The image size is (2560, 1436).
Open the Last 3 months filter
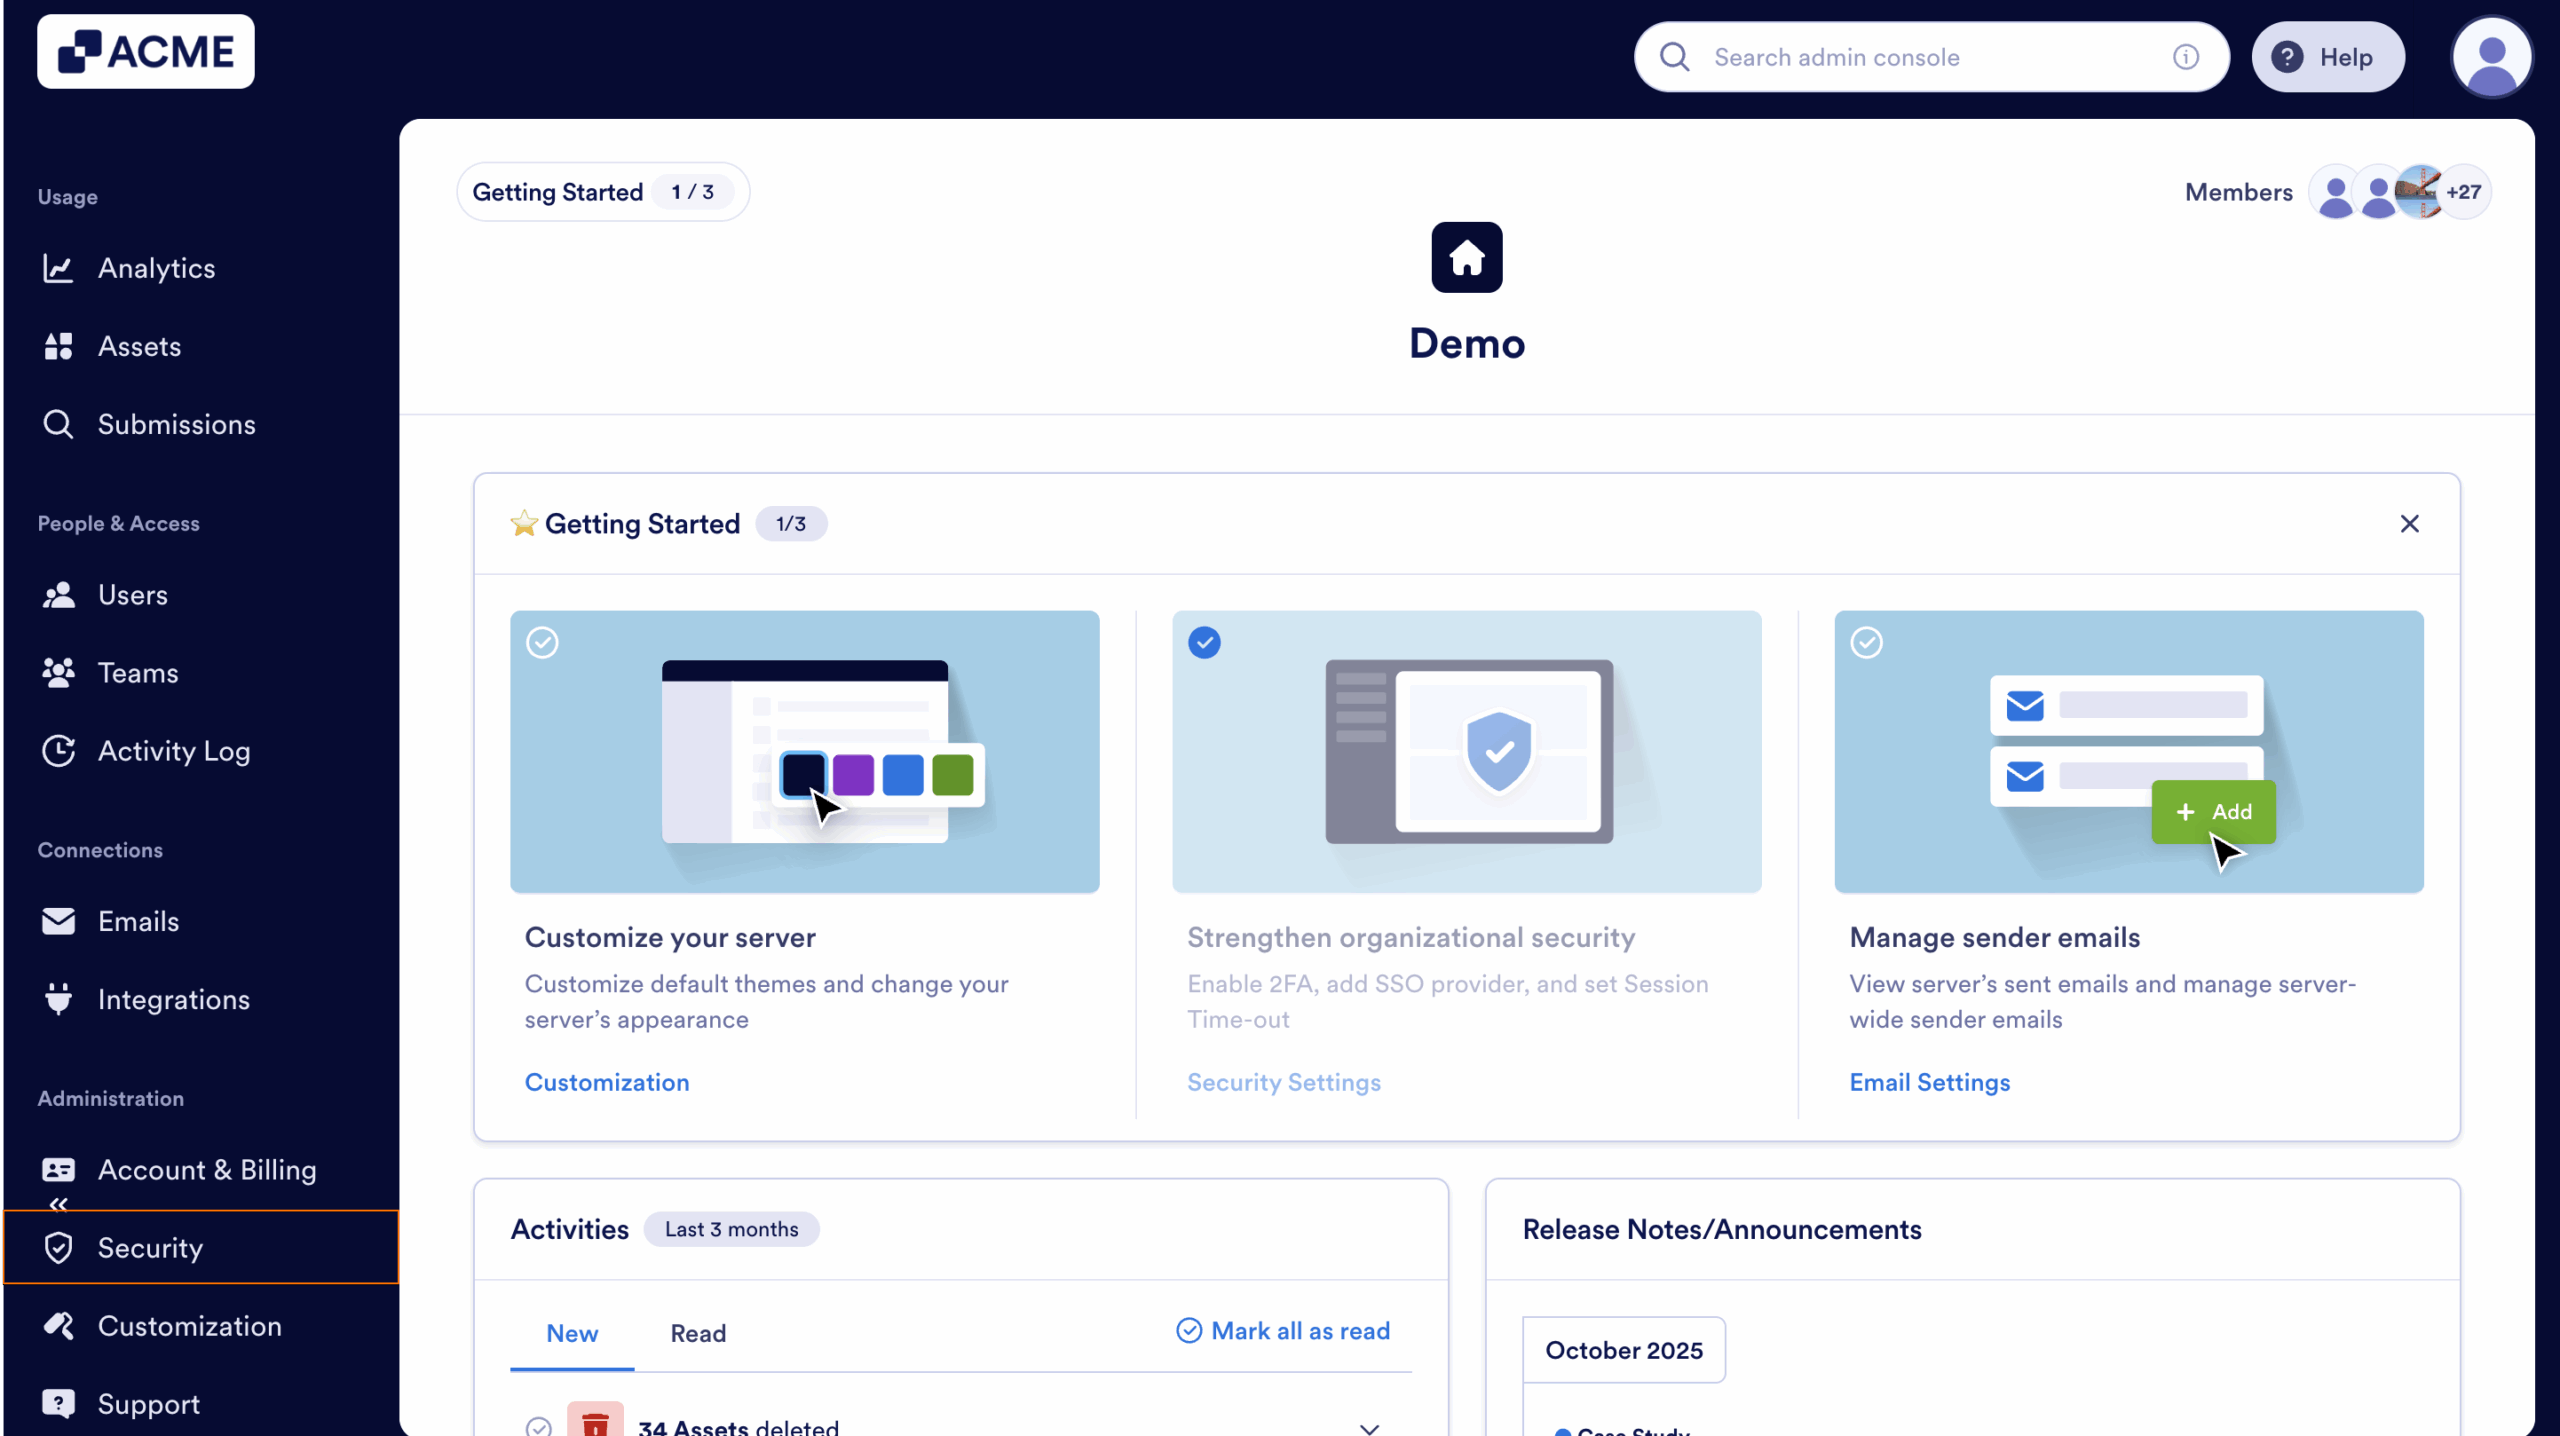point(732,1229)
